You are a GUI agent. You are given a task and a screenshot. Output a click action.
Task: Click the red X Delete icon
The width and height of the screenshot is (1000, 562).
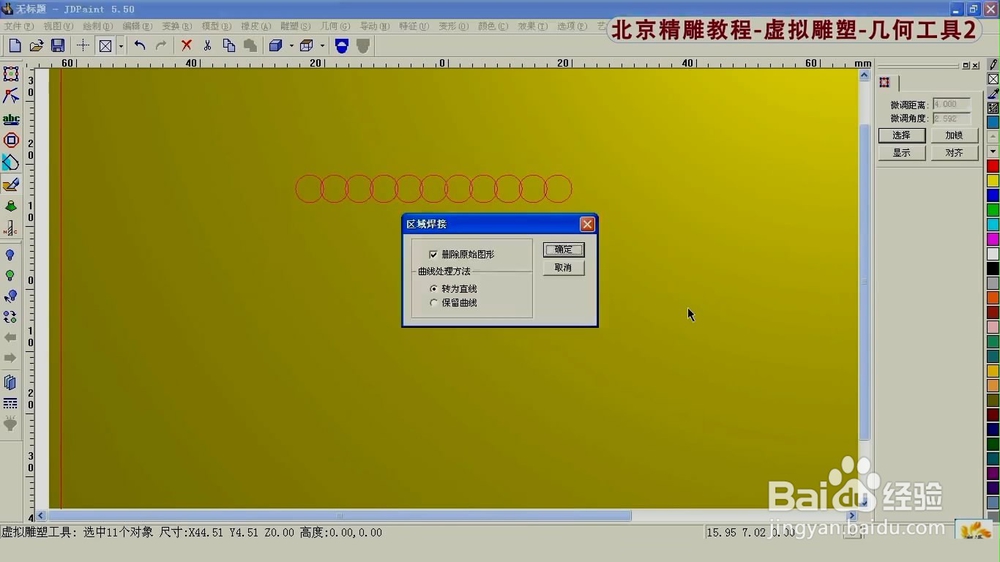click(186, 45)
